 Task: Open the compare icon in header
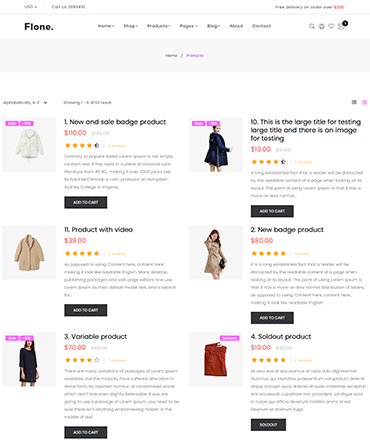point(321,26)
